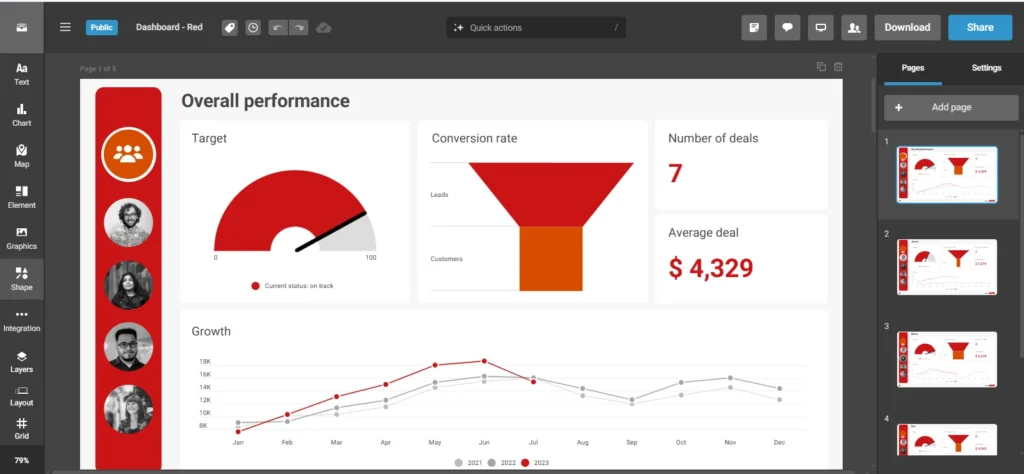1024x474 pixels.
Task: Delete page trash icon above canvas
Action: 838,67
